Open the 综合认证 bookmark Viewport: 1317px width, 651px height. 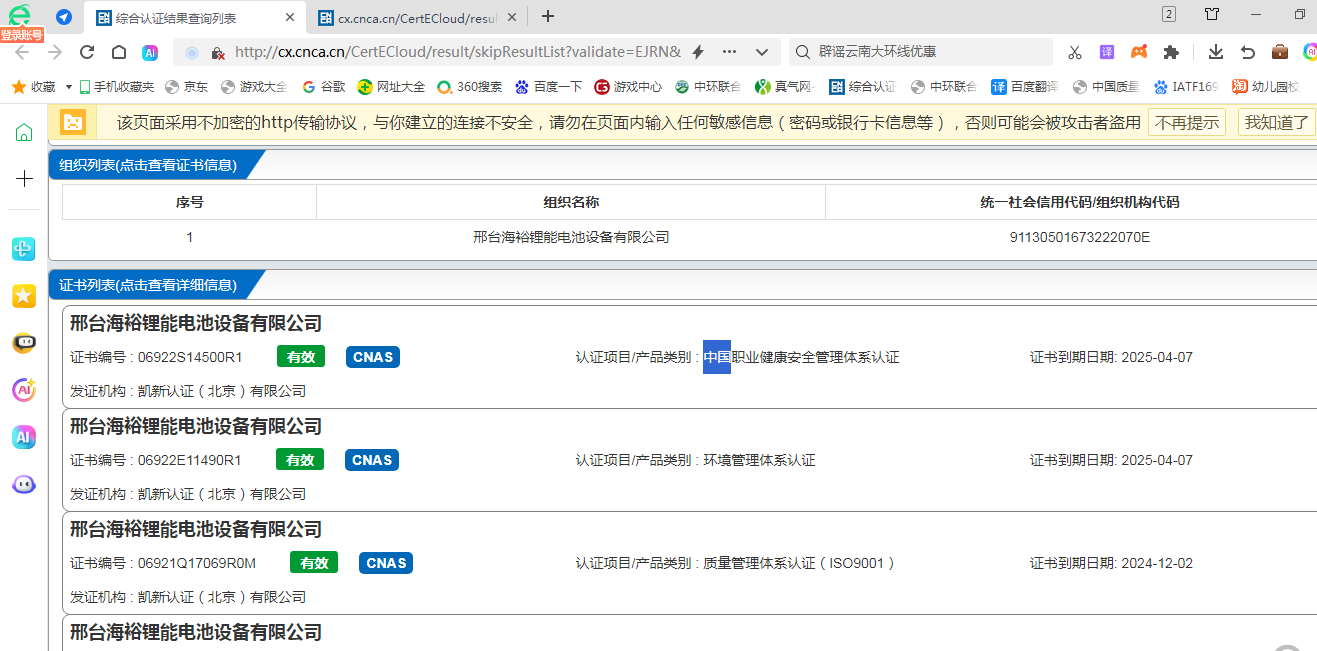pos(863,87)
